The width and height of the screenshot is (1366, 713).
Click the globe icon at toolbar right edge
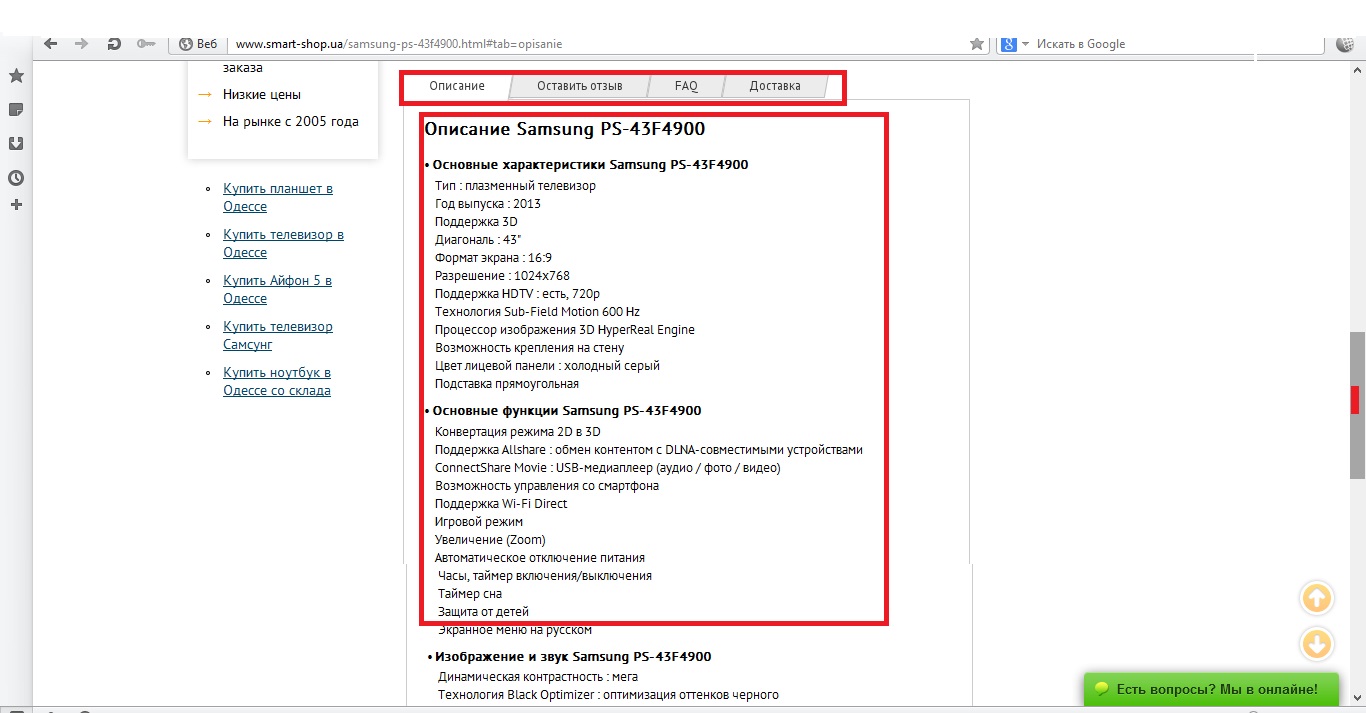tap(1346, 44)
